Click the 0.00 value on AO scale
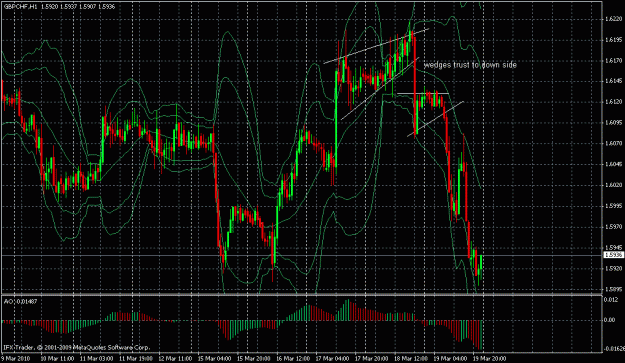Image resolution: width=625 pixels, height=363 pixels. pyautogui.click(x=609, y=320)
